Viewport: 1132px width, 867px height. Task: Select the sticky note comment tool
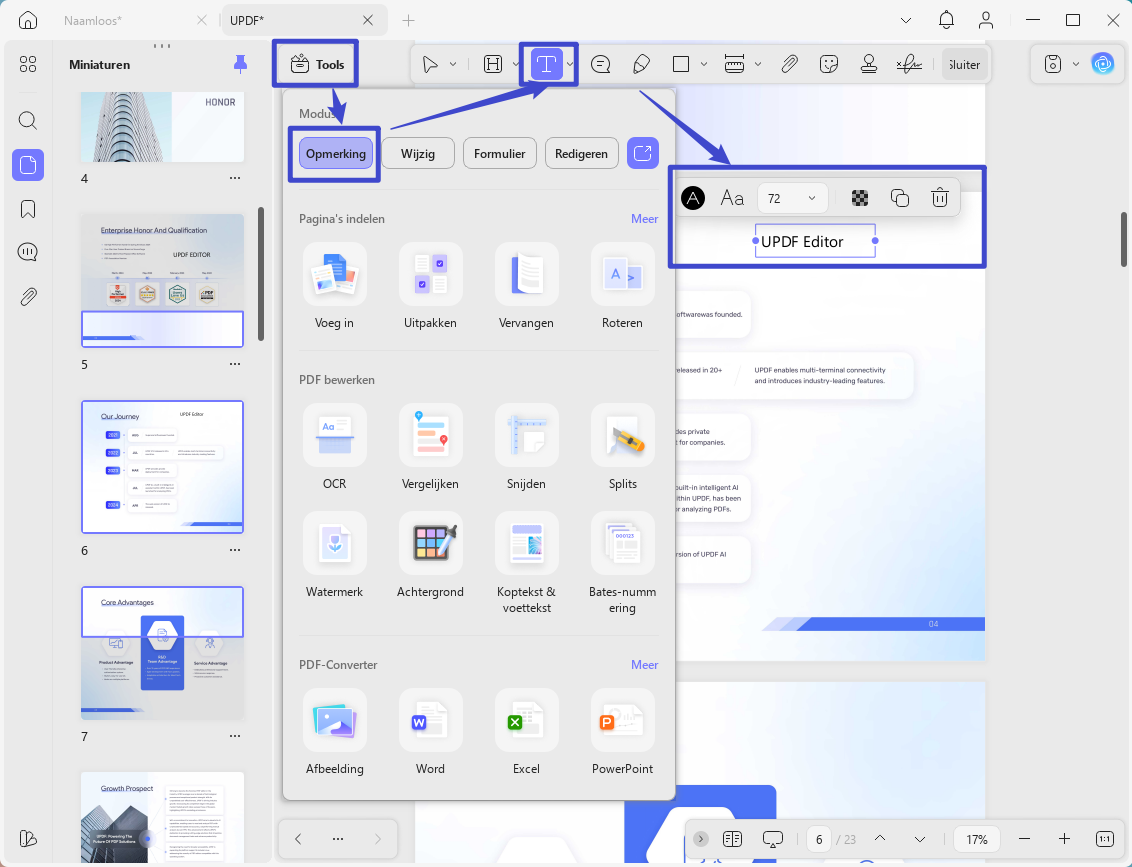click(x=601, y=64)
